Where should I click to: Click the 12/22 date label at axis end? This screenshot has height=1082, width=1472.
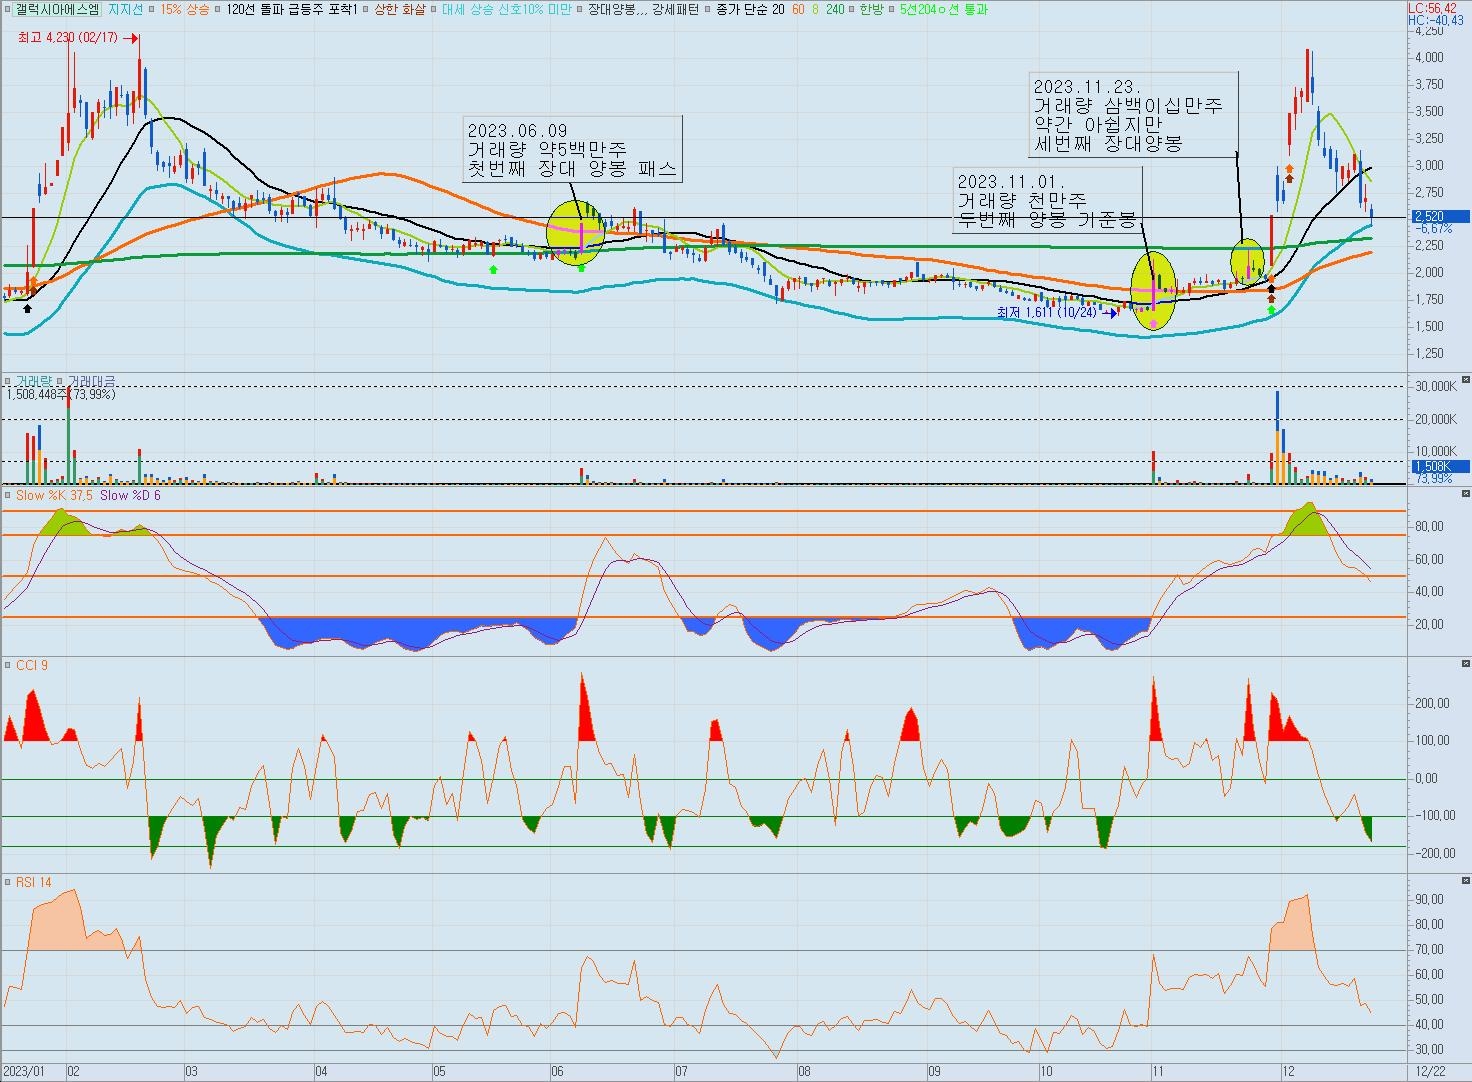pyautogui.click(x=1429, y=1071)
